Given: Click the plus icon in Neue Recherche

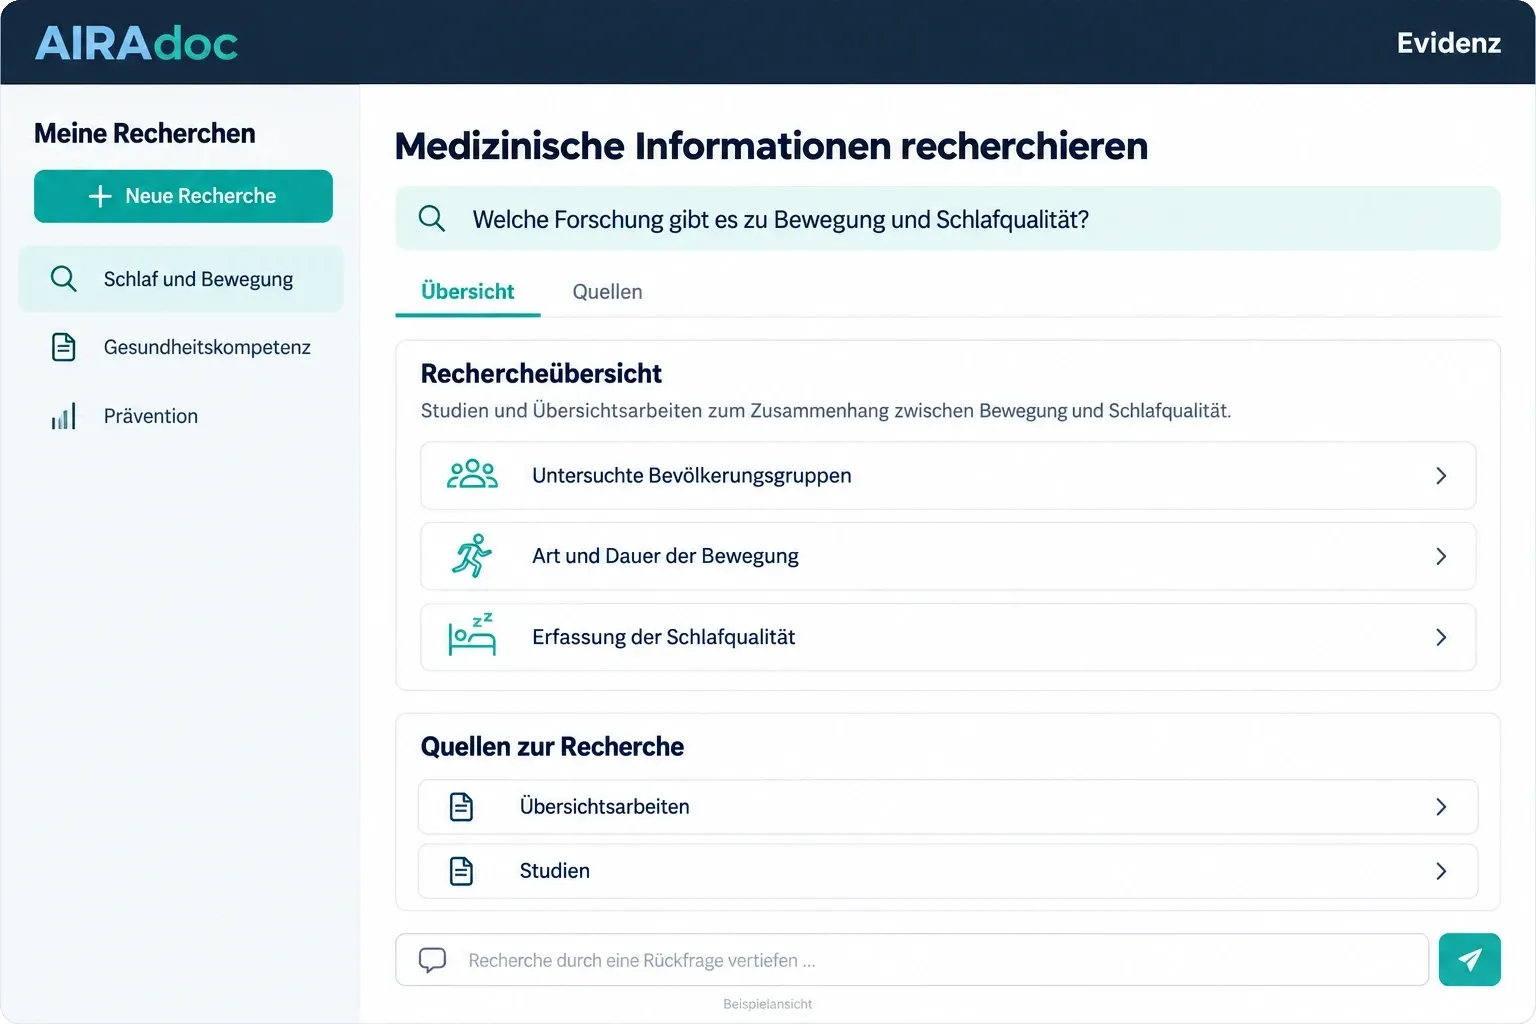Looking at the screenshot, I should click(x=100, y=196).
